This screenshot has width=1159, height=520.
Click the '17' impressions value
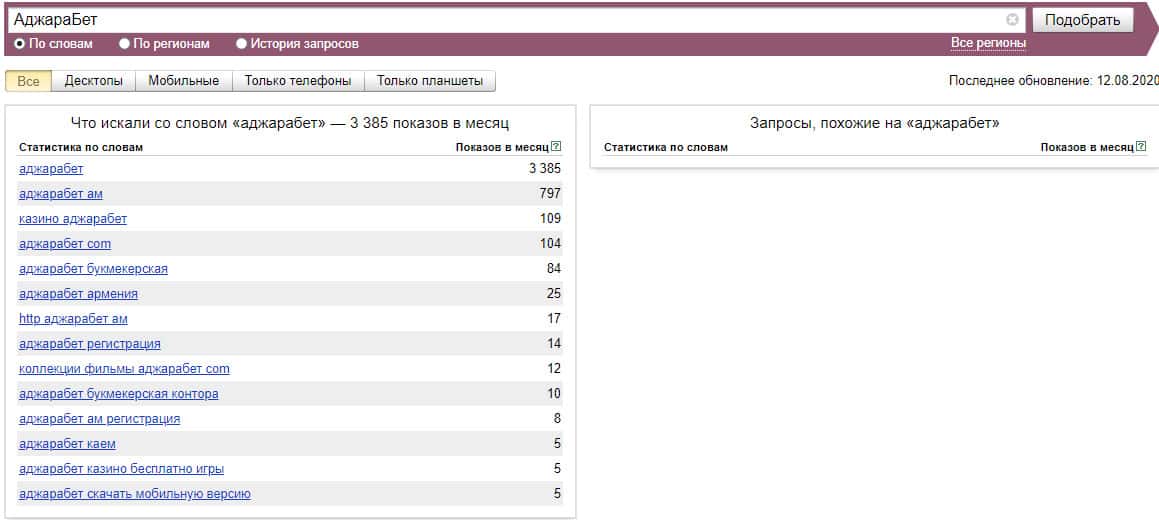coord(554,319)
